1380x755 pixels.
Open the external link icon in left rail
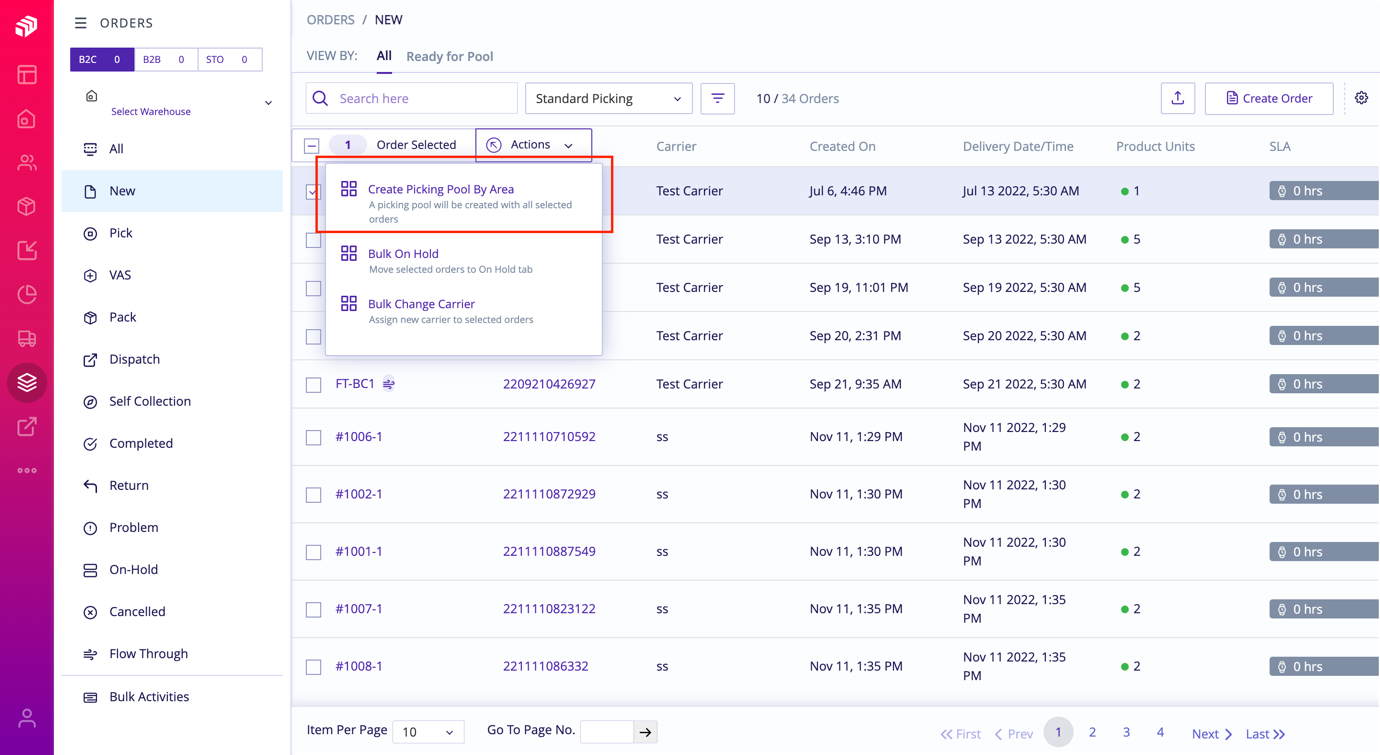click(x=27, y=427)
